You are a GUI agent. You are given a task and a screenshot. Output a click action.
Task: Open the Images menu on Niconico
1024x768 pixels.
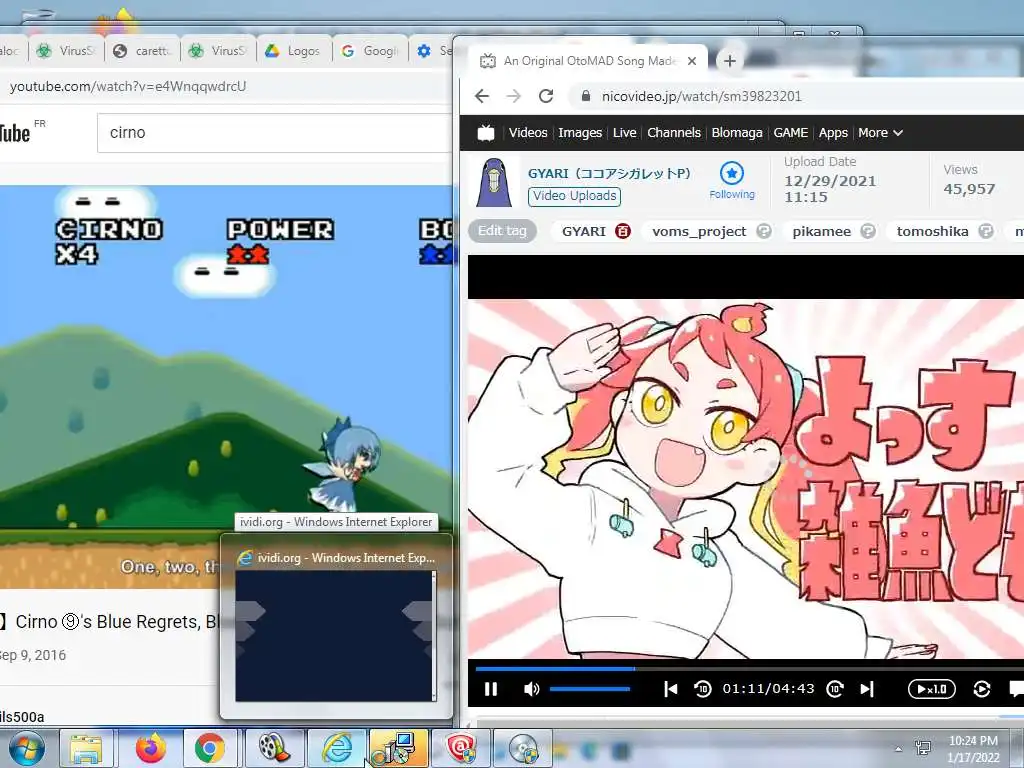(580, 133)
